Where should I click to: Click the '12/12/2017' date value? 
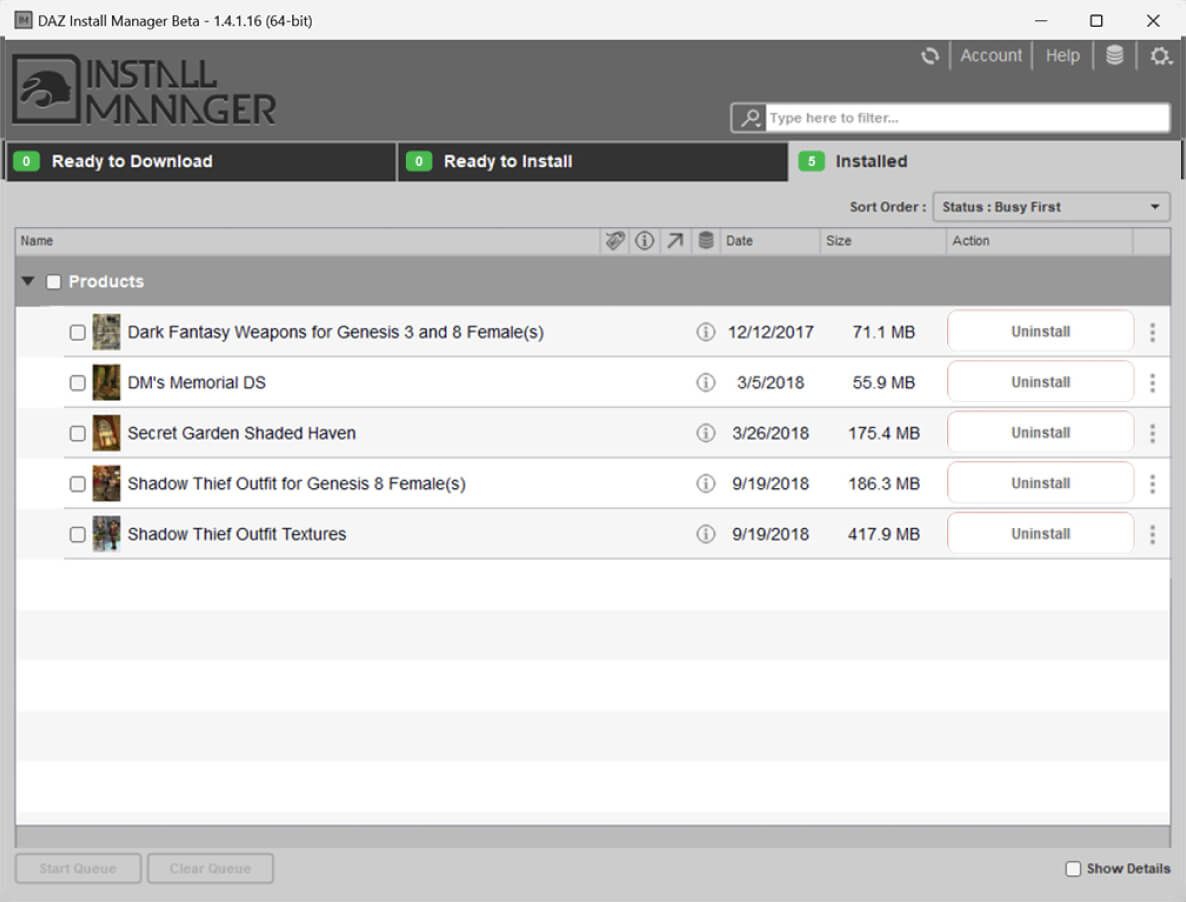[x=771, y=332]
